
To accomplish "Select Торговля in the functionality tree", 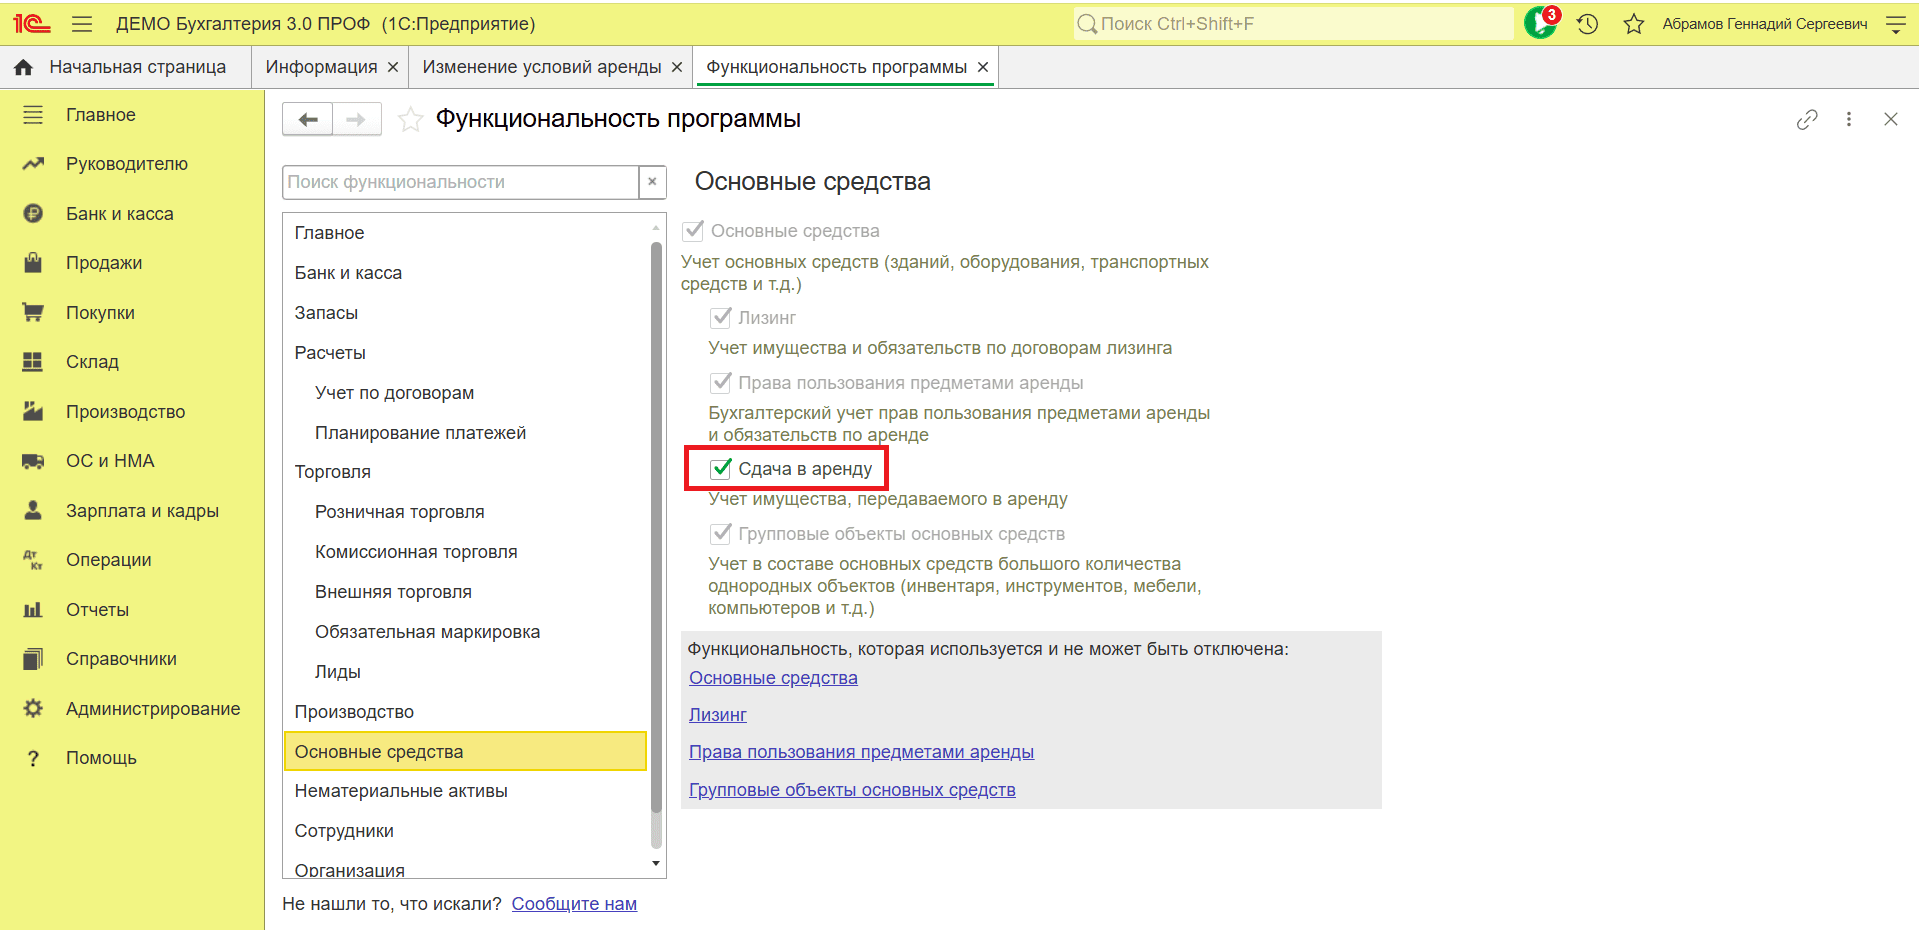I will [333, 472].
